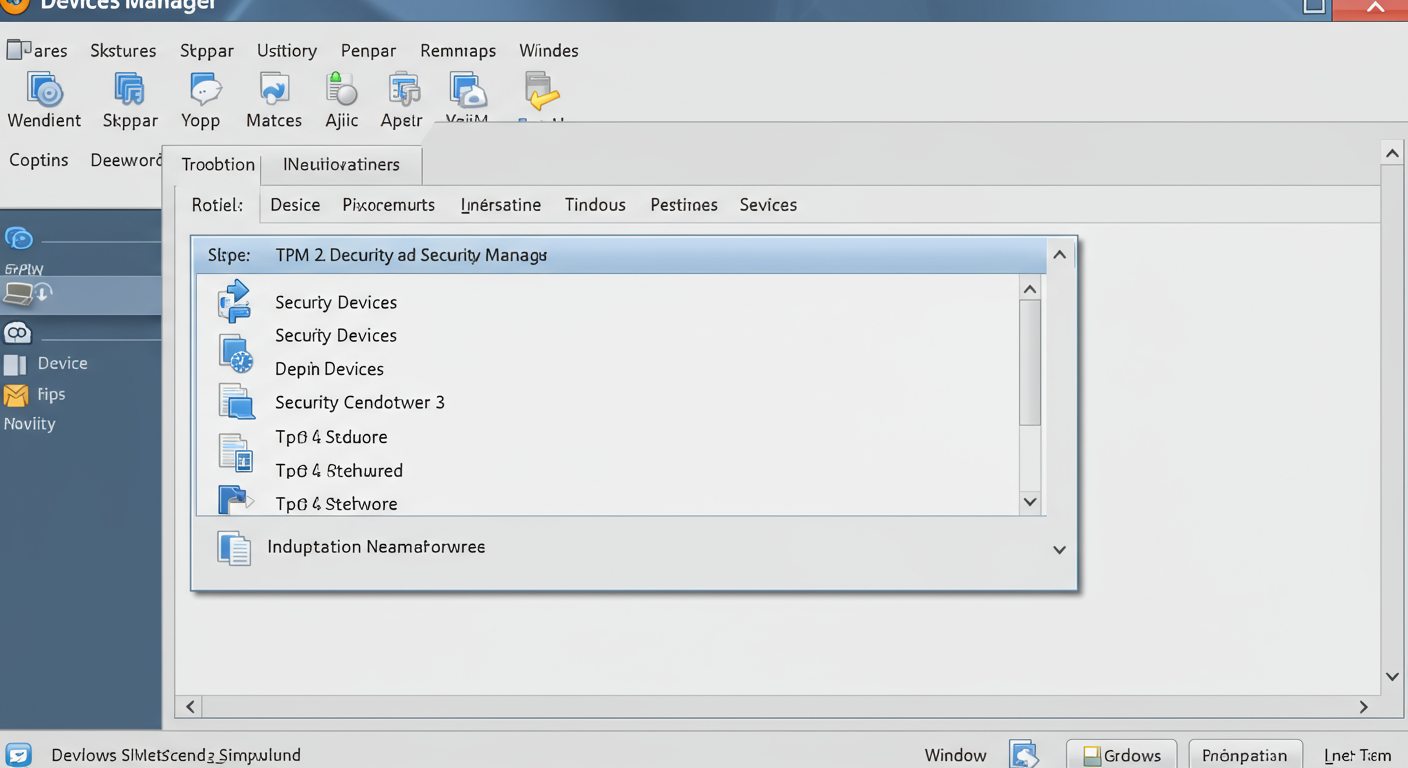Open the Yopp speech bubble icon

(204, 90)
